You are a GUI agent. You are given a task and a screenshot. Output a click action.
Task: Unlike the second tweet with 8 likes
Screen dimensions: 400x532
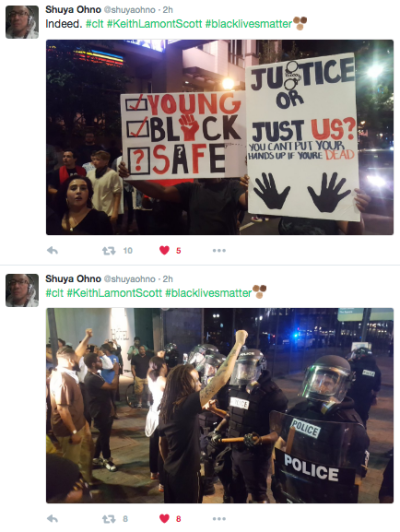click(165, 519)
